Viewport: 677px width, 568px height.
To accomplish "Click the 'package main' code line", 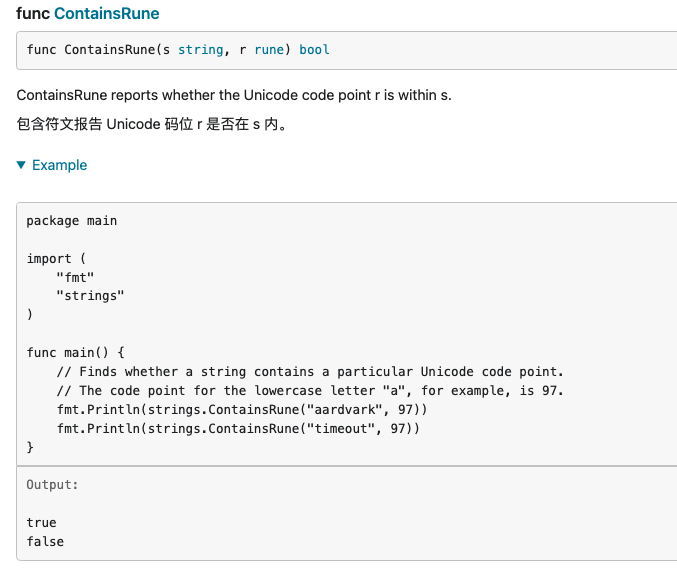I will point(72,220).
